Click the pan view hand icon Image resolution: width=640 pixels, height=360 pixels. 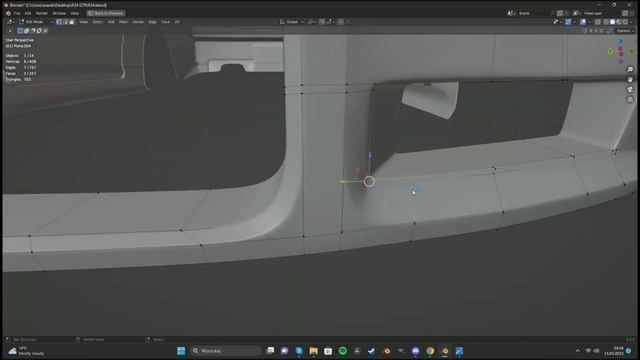[x=630, y=79]
